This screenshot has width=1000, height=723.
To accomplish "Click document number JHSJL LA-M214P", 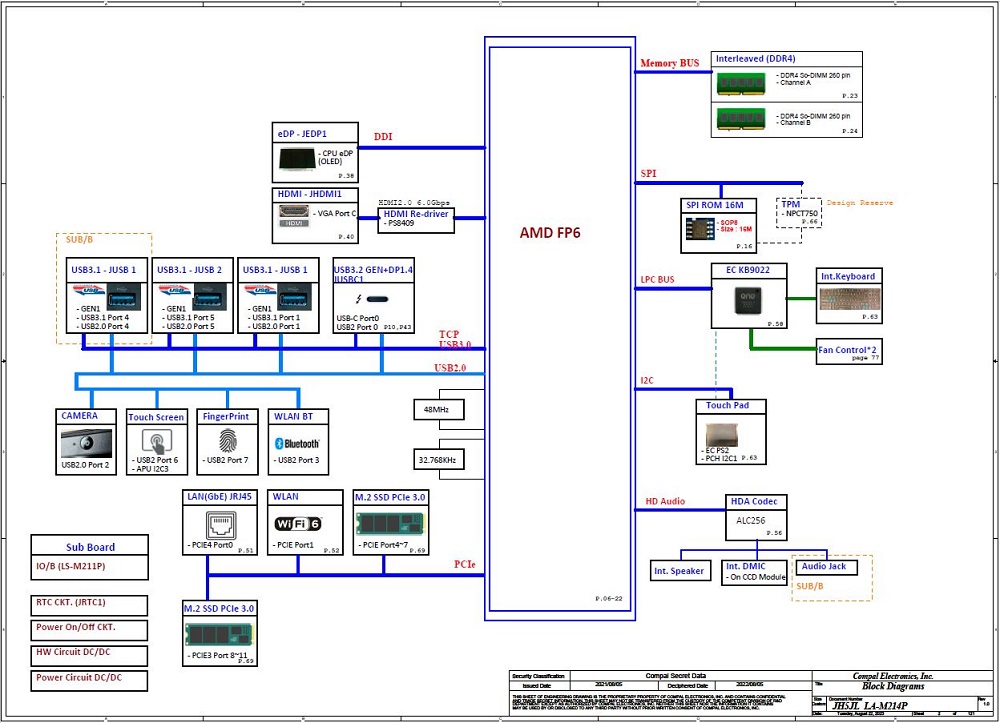I will pyautogui.click(x=870, y=705).
